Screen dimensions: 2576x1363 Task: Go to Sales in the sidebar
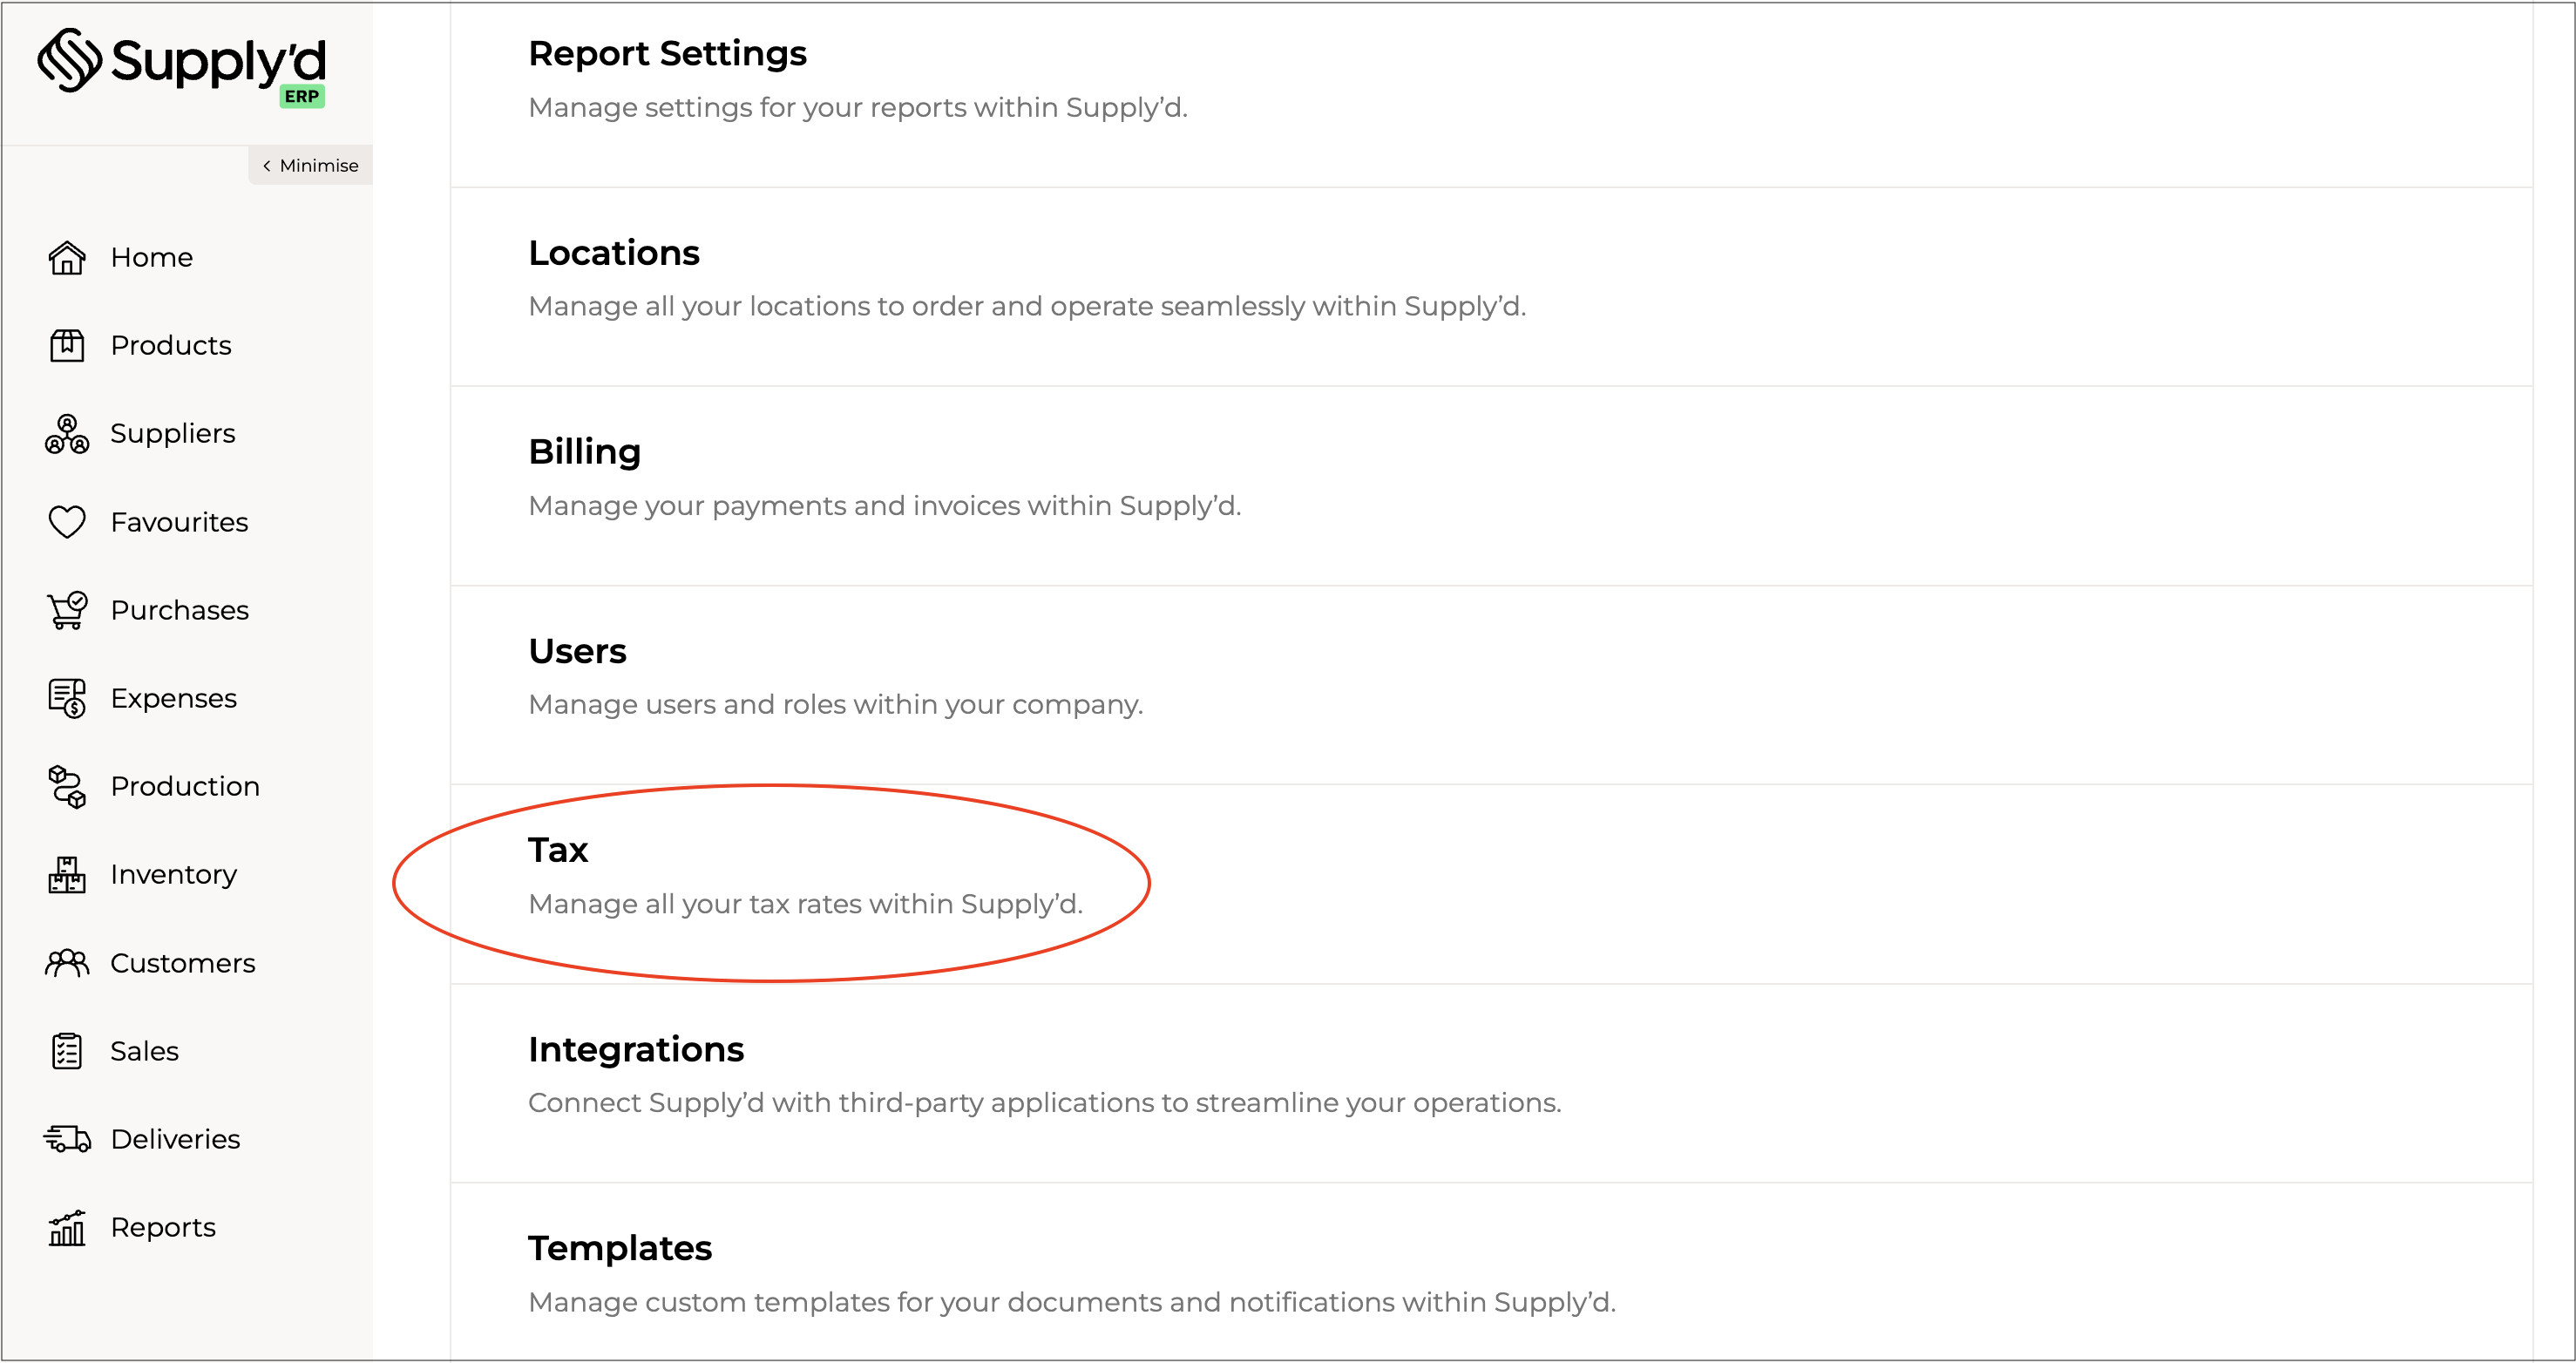[144, 1051]
